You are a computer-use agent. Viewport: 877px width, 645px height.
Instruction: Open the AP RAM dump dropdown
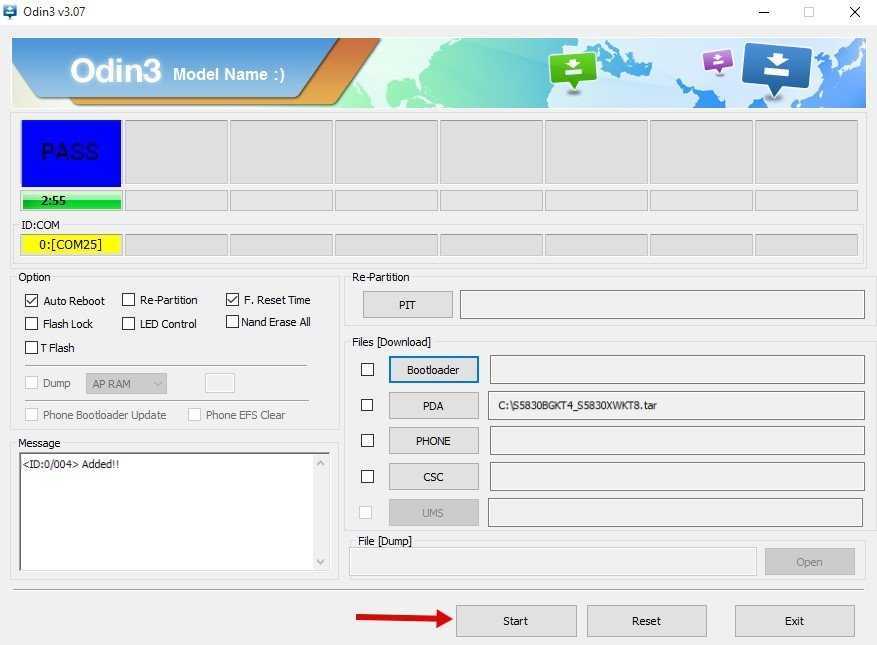click(126, 384)
